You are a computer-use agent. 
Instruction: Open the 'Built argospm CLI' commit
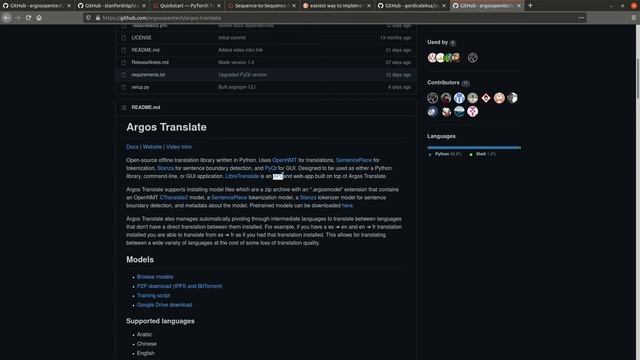[237, 87]
